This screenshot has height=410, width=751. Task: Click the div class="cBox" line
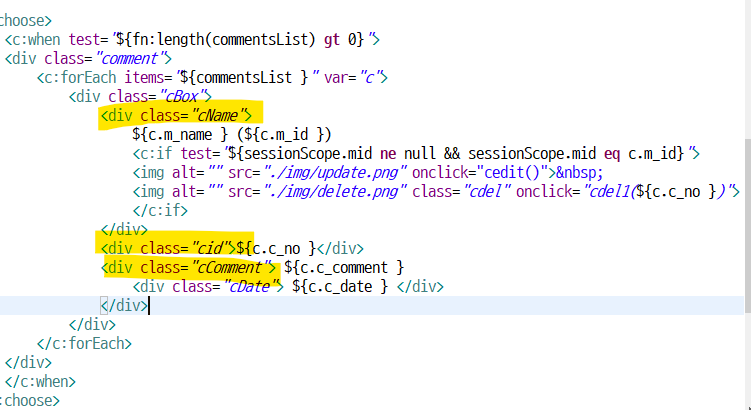(x=140, y=96)
